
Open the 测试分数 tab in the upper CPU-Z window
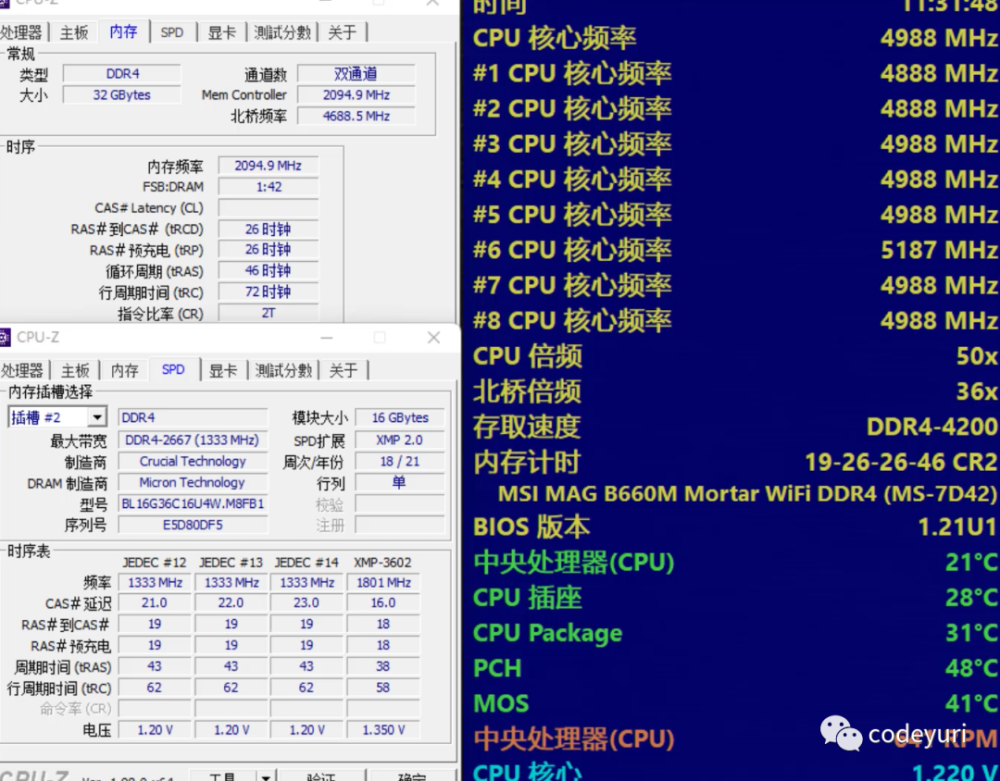click(282, 33)
